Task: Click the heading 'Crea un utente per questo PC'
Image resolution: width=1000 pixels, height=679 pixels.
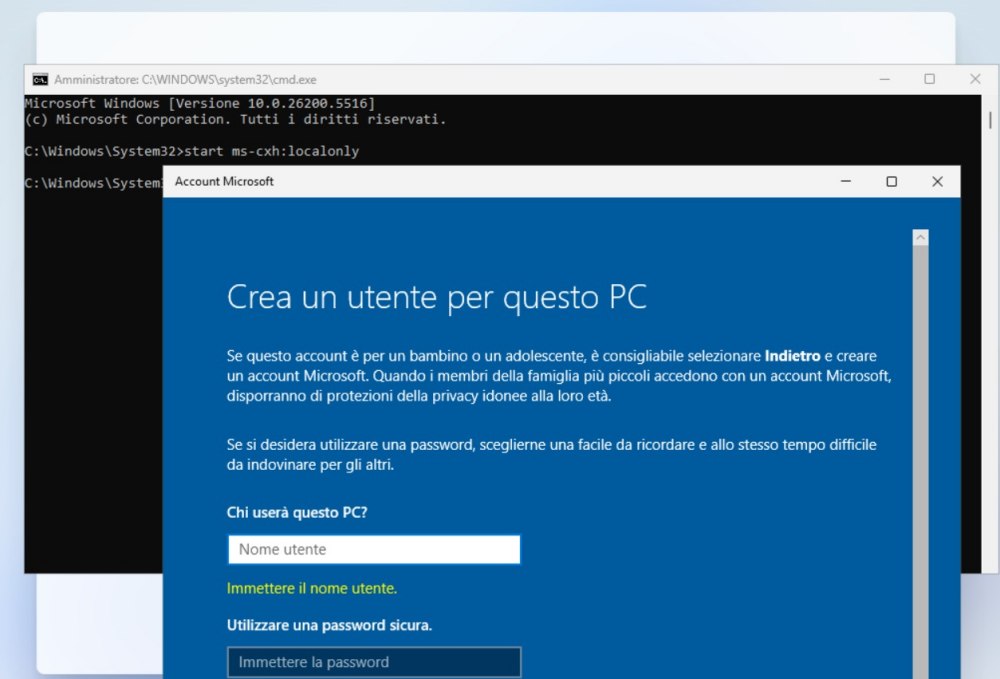Action: point(437,298)
